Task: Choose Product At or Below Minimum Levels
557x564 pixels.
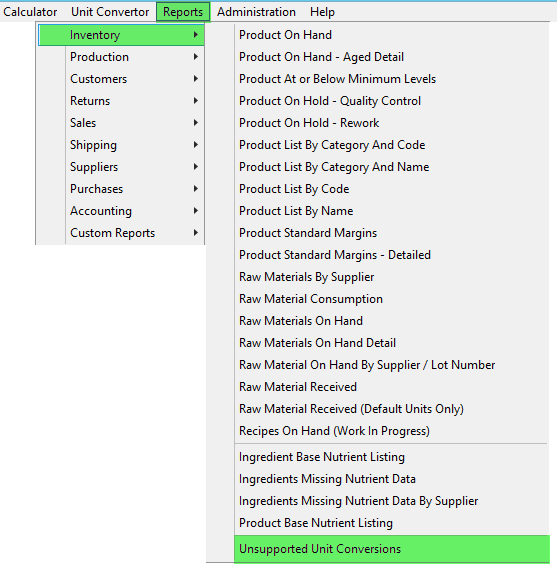Action: click(392, 79)
